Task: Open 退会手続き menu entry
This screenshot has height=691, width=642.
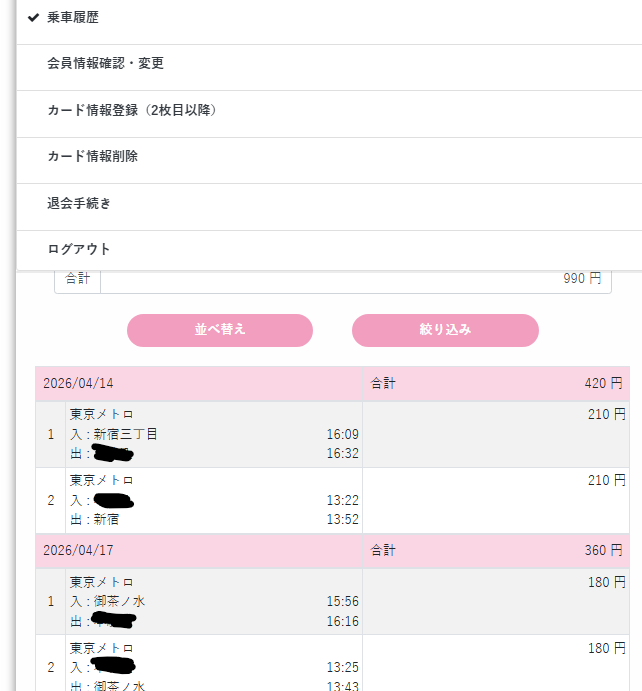Action: [79, 203]
